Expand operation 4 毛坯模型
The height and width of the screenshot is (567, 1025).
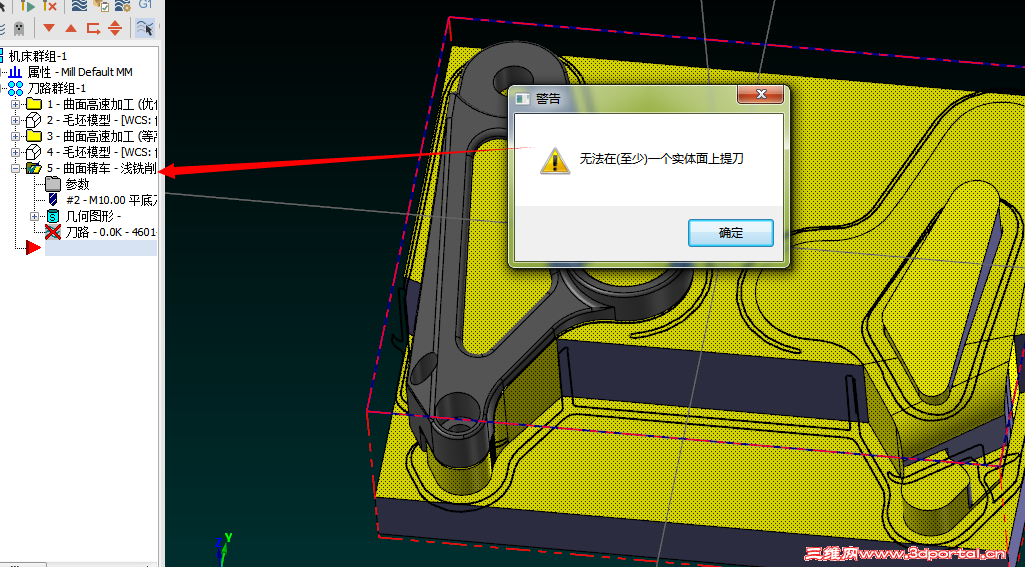16,152
